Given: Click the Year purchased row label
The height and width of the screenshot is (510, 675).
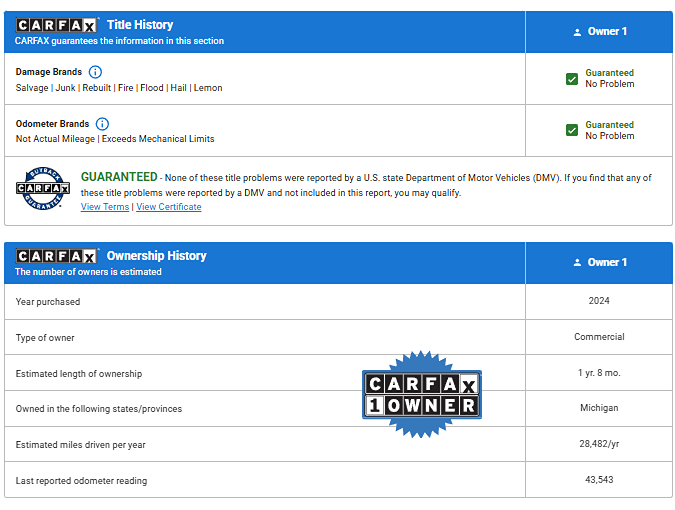Looking at the screenshot, I should [48, 302].
